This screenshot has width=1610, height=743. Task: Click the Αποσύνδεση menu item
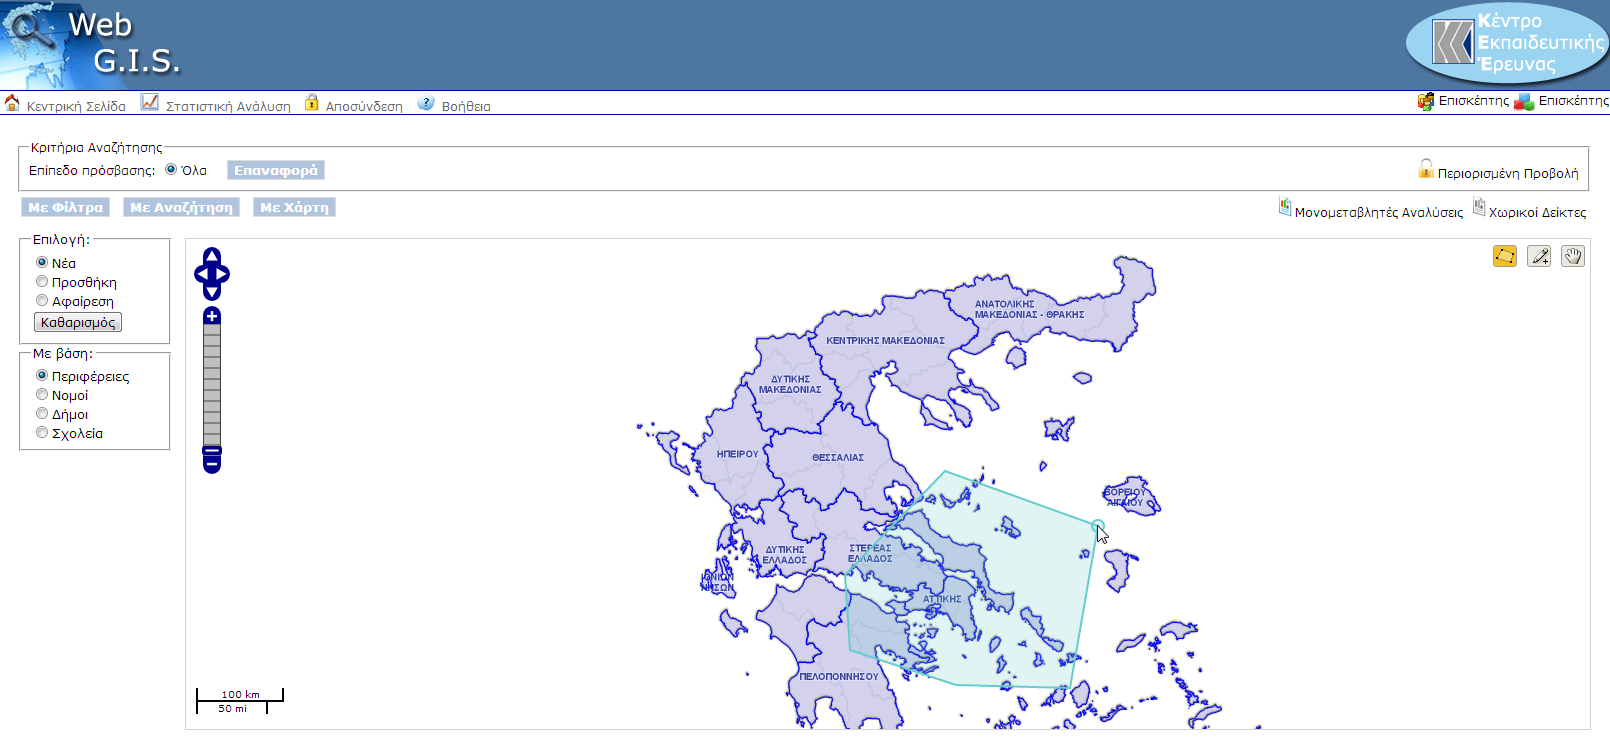point(364,106)
